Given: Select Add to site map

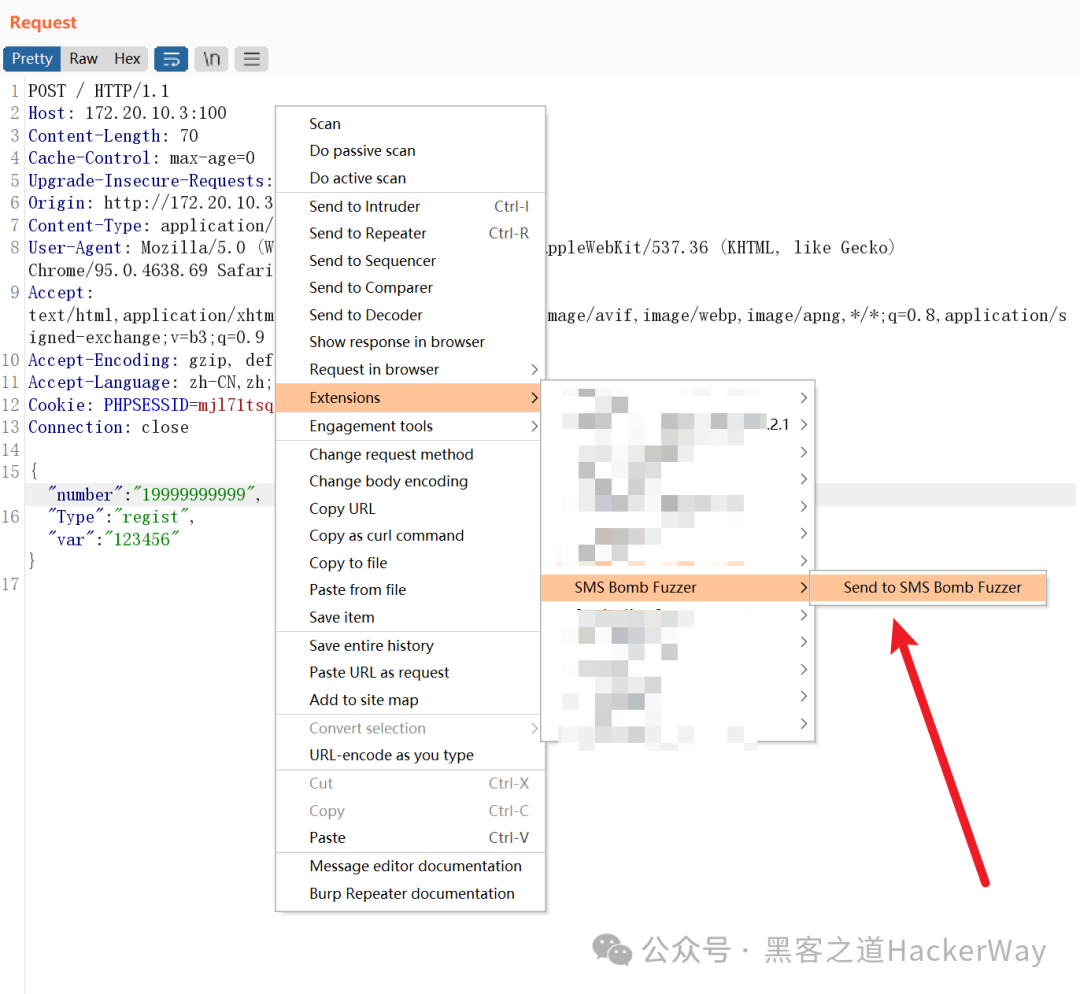Looking at the screenshot, I should click(411, 701).
